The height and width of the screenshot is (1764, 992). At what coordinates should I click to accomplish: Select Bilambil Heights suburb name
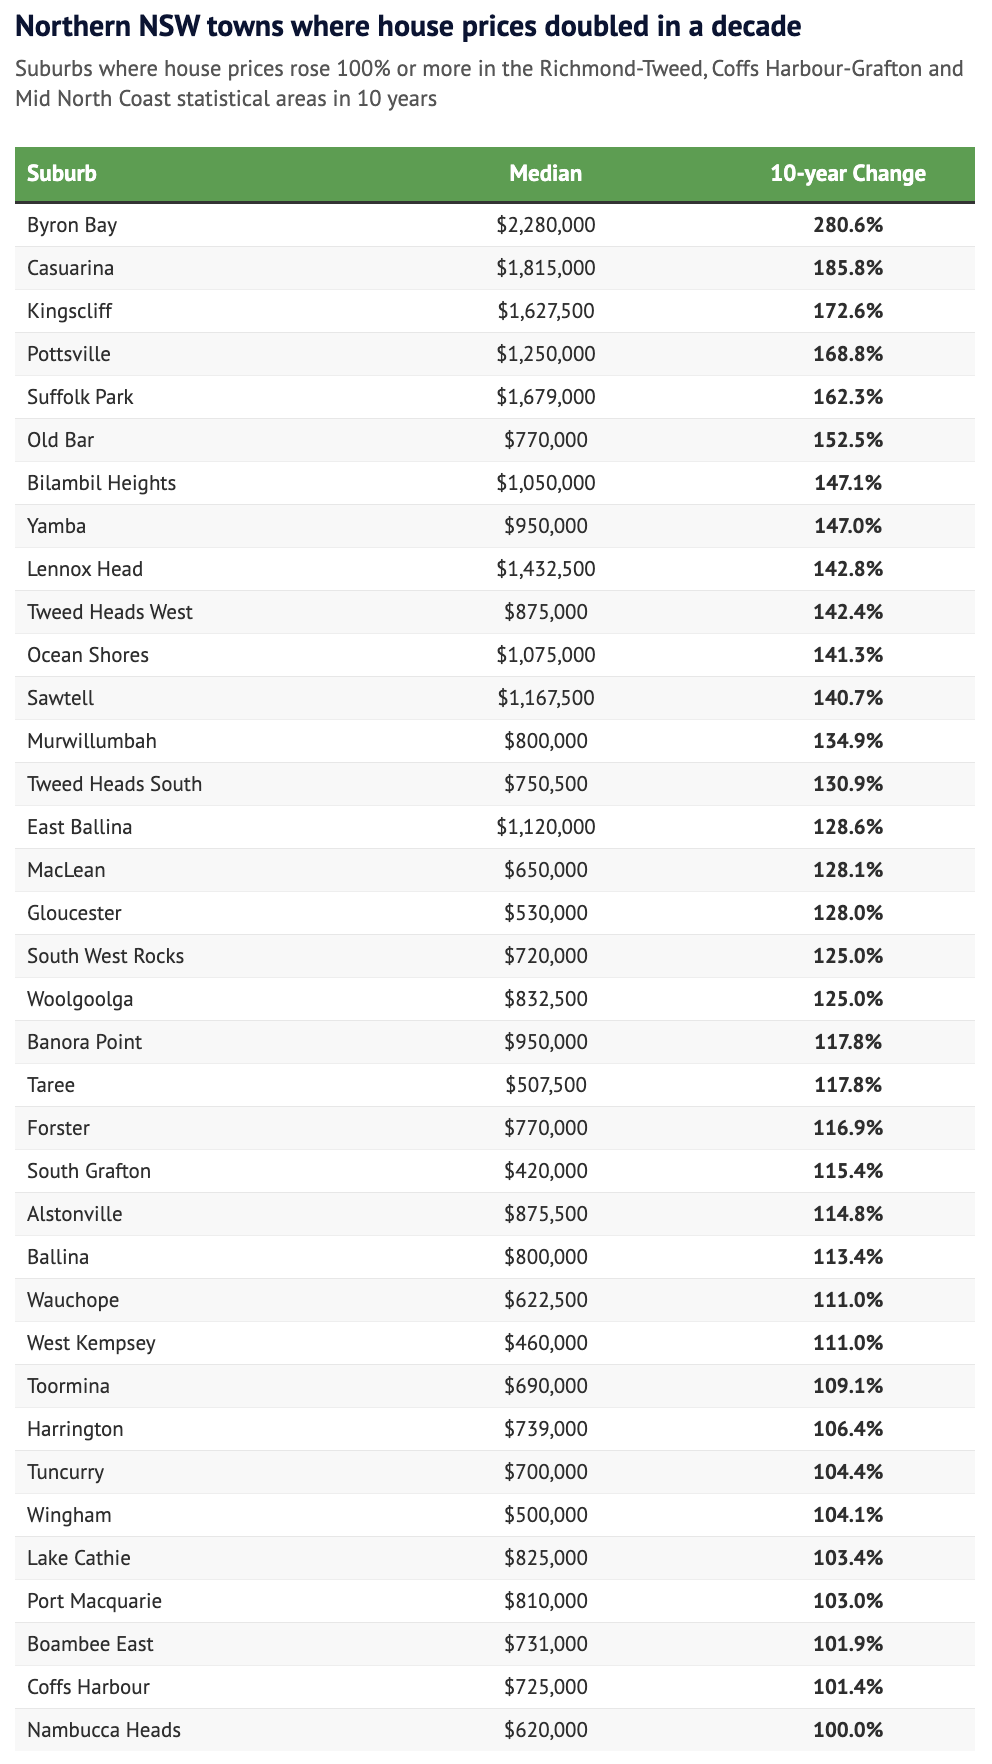pyautogui.click(x=101, y=483)
